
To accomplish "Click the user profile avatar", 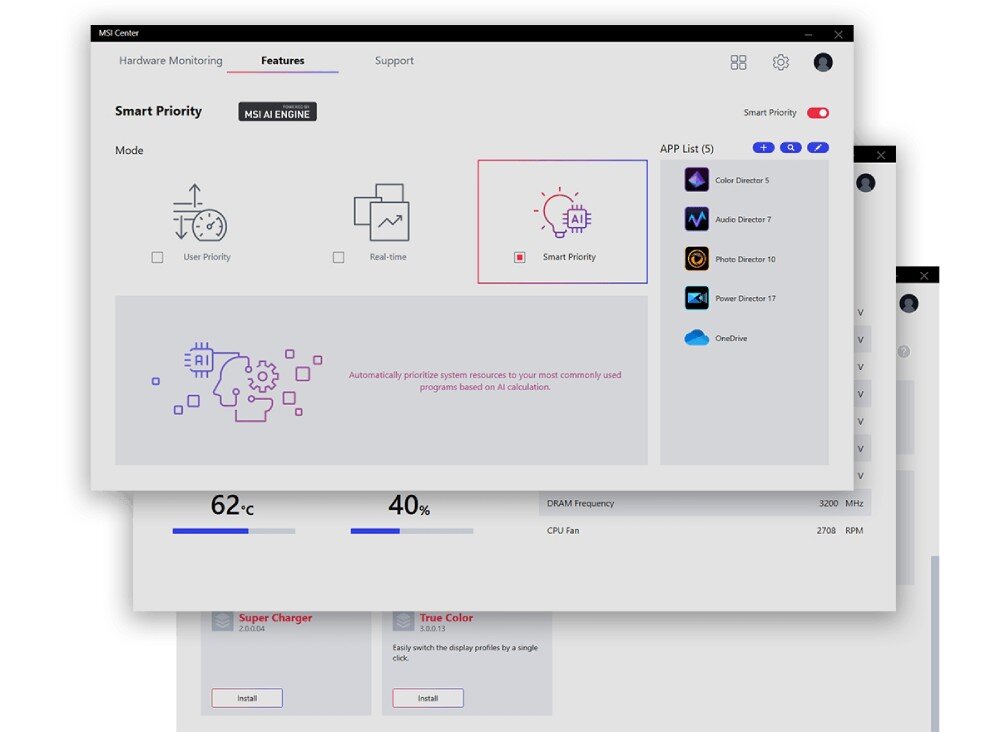I will [x=823, y=62].
